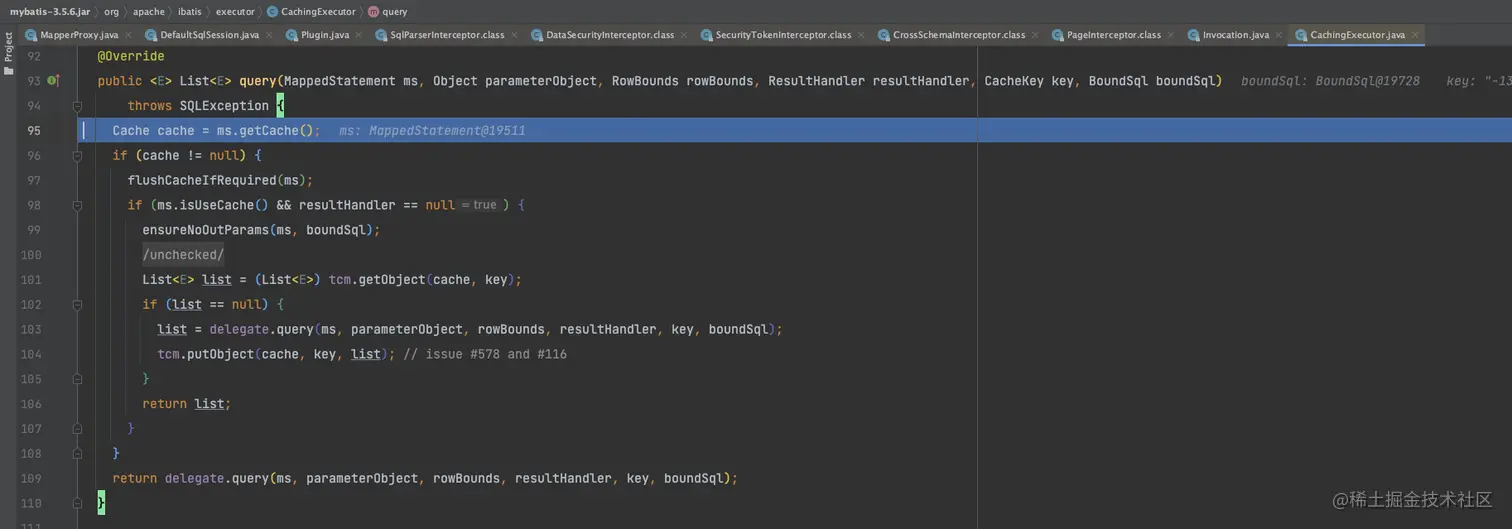Click line number 95 in the gutter
Screen dimensions: 1512x529
click(34, 131)
